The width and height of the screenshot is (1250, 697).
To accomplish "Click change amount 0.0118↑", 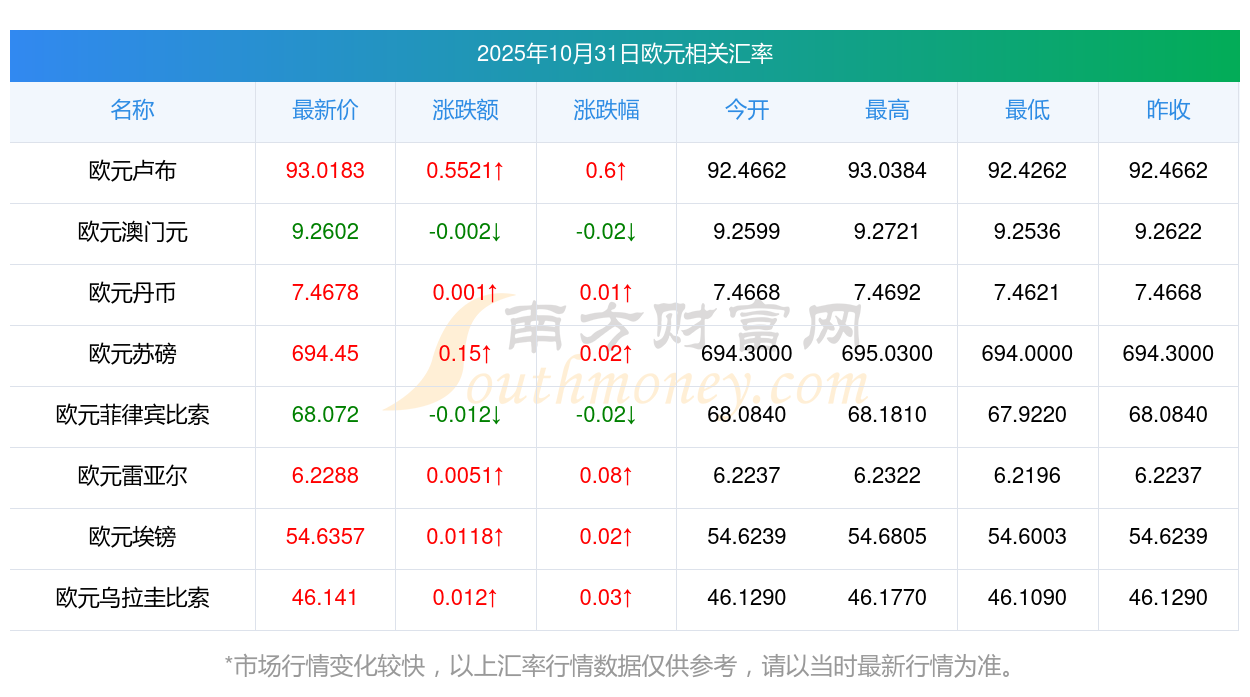I will coord(466,537).
